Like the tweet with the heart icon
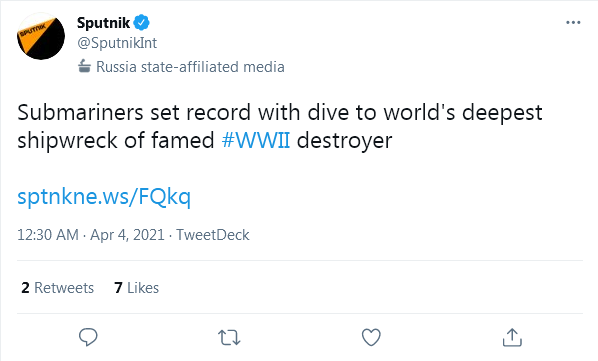This screenshot has height=361, width=598. [x=371, y=337]
